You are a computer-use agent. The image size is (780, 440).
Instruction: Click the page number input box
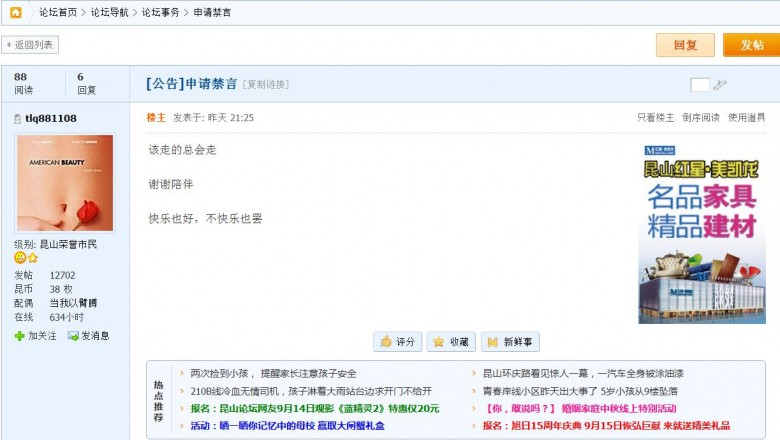tap(700, 85)
